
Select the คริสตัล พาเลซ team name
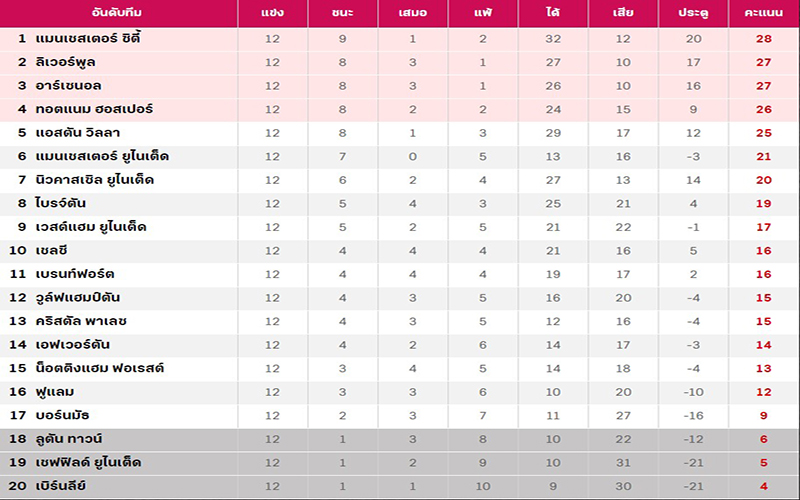[x=81, y=321]
